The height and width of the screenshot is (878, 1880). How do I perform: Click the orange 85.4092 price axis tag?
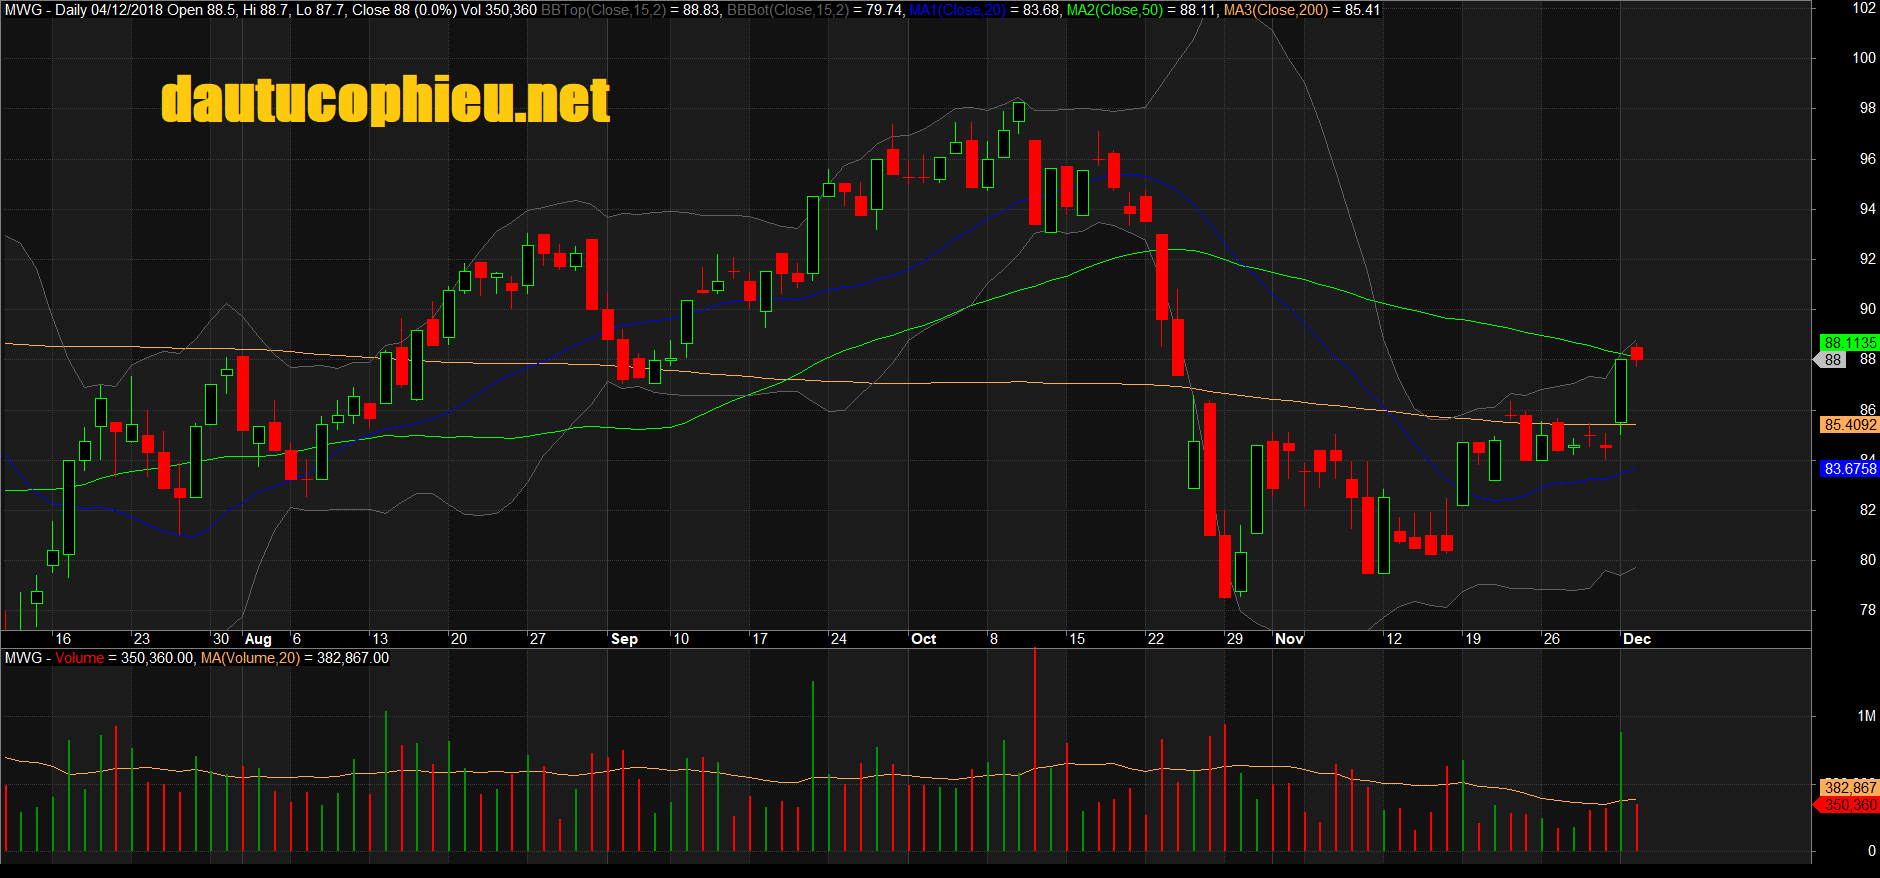[x=1849, y=425]
